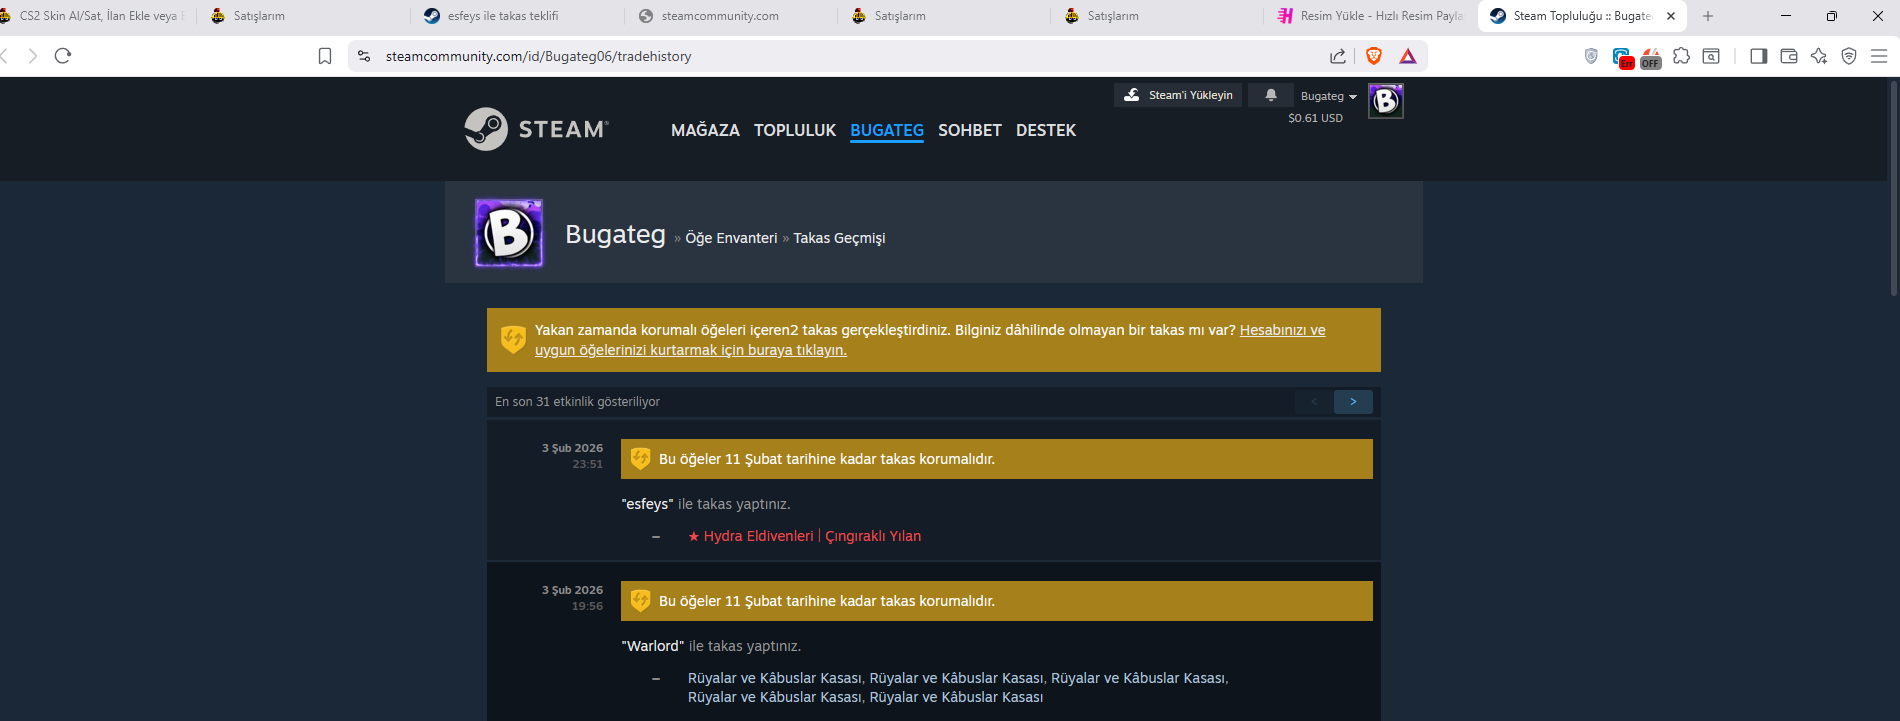This screenshot has width=1900, height=721.
Task: Click the Steam'i Yükleyin button
Action: pyautogui.click(x=1178, y=95)
